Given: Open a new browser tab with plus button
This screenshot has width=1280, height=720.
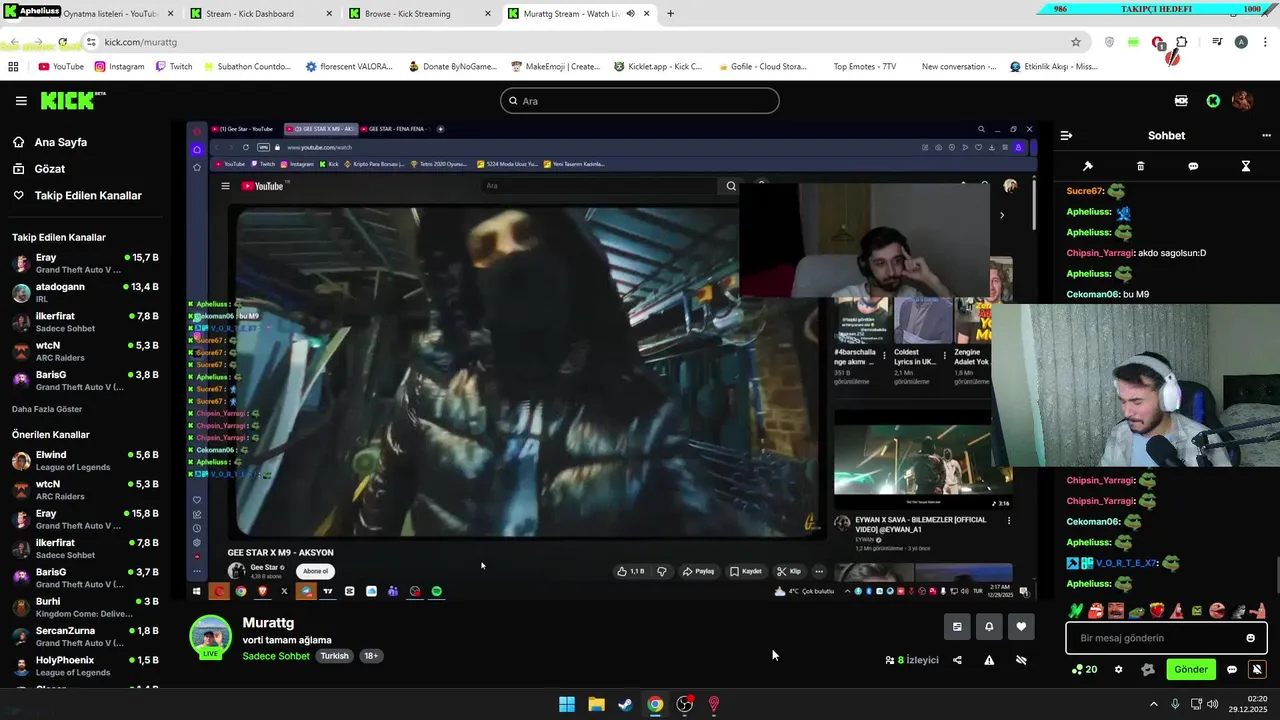Looking at the screenshot, I should coord(670,14).
